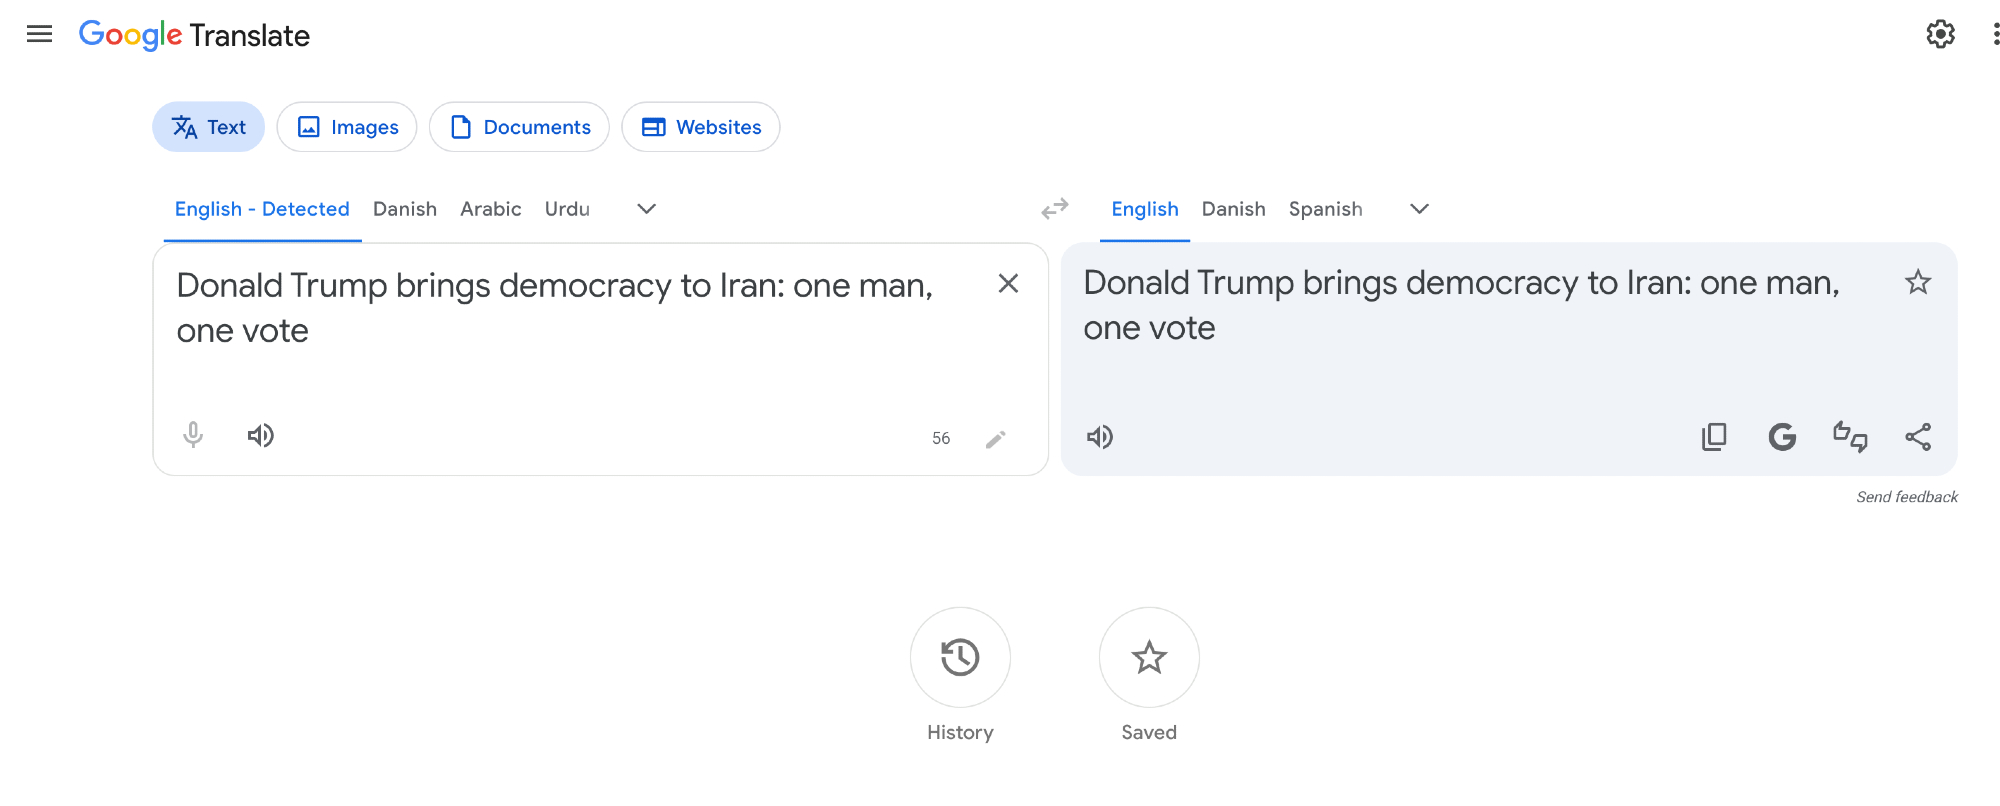2000x806 pixels.
Task: Listen to the source text
Action: 261,435
